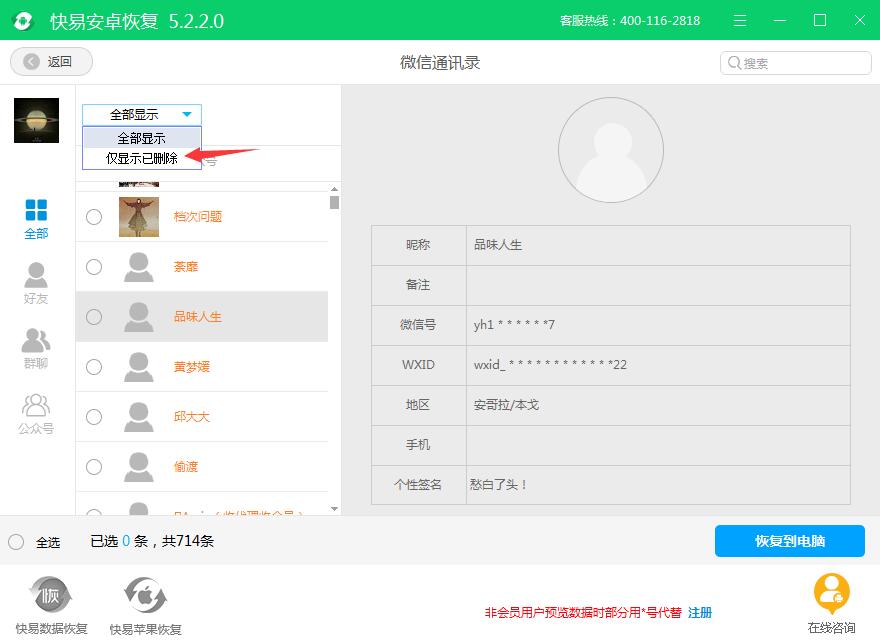Click region value 安哥拉/本戈
880x640 pixels.
pos(506,405)
